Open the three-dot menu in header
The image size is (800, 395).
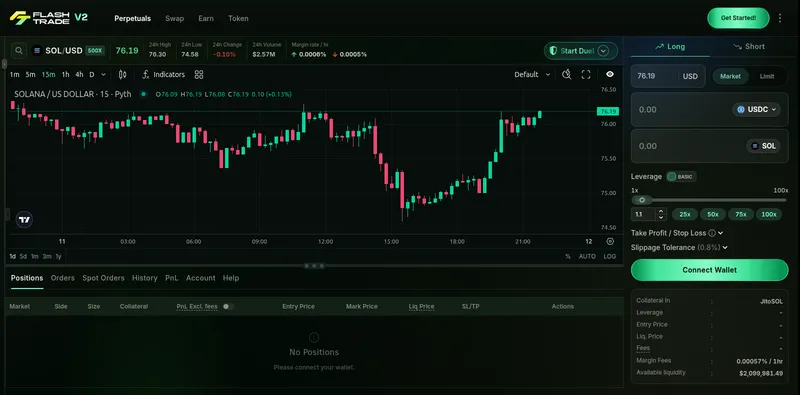coord(780,18)
